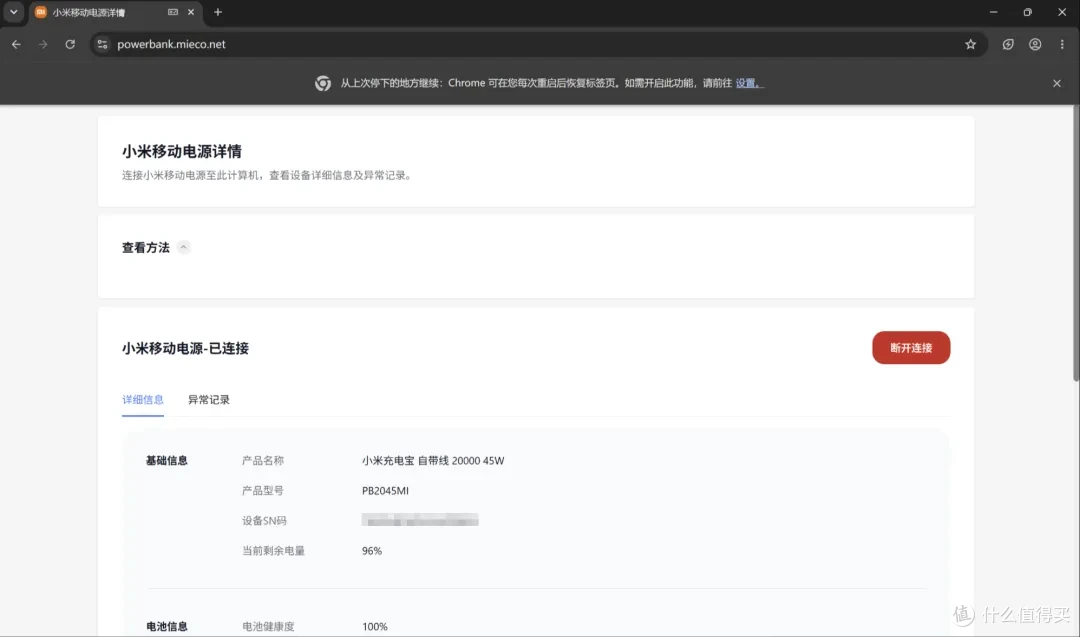Go back to previous page
Image resolution: width=1080 pixels, height=637 pixels.
point(16,44)
